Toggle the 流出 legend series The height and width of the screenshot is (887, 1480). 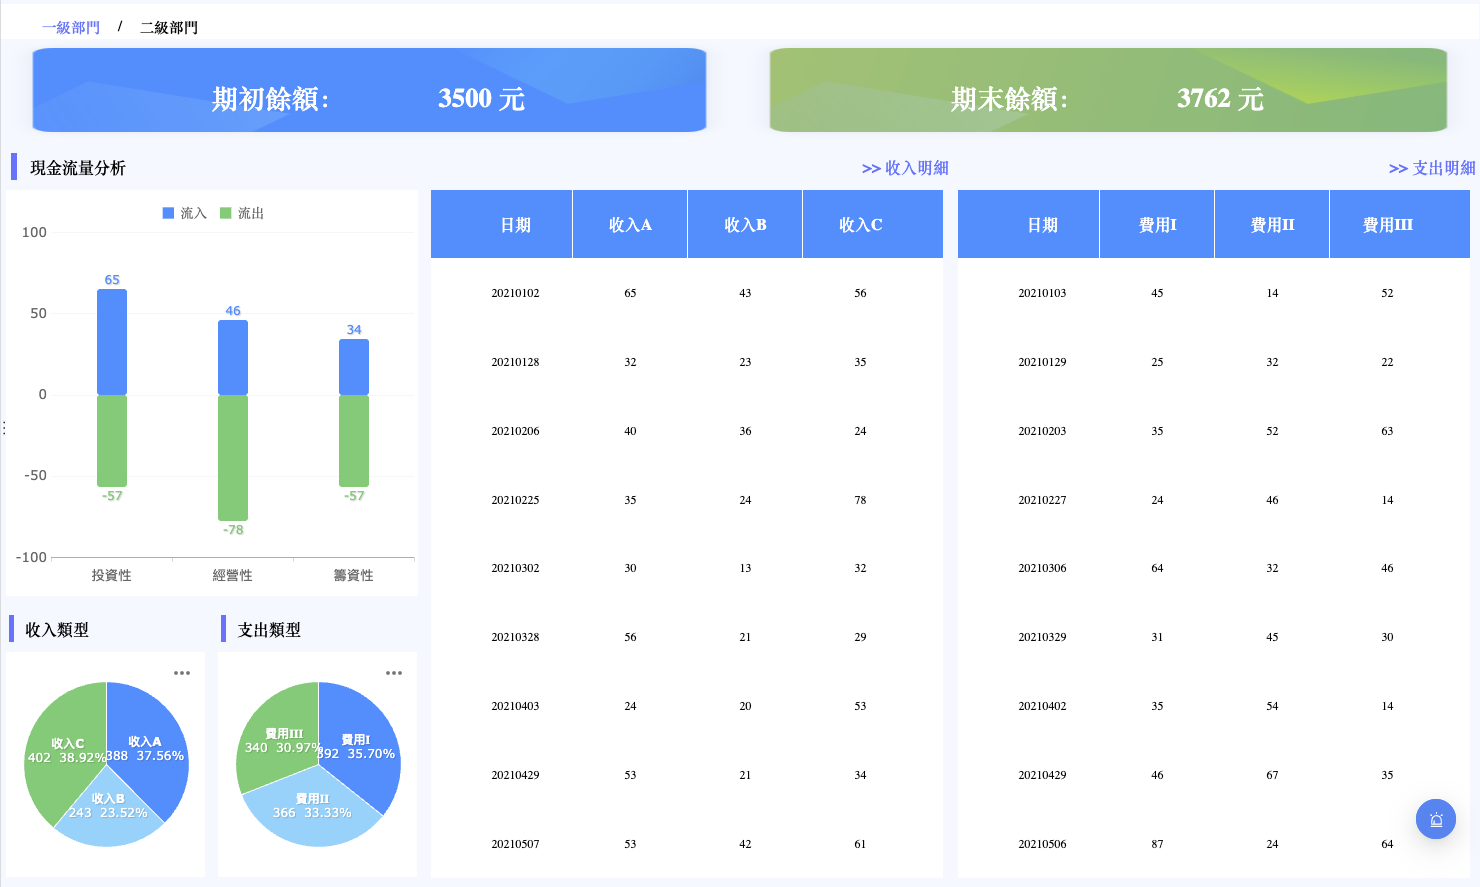pyautogui.click(x=242, y=213)
